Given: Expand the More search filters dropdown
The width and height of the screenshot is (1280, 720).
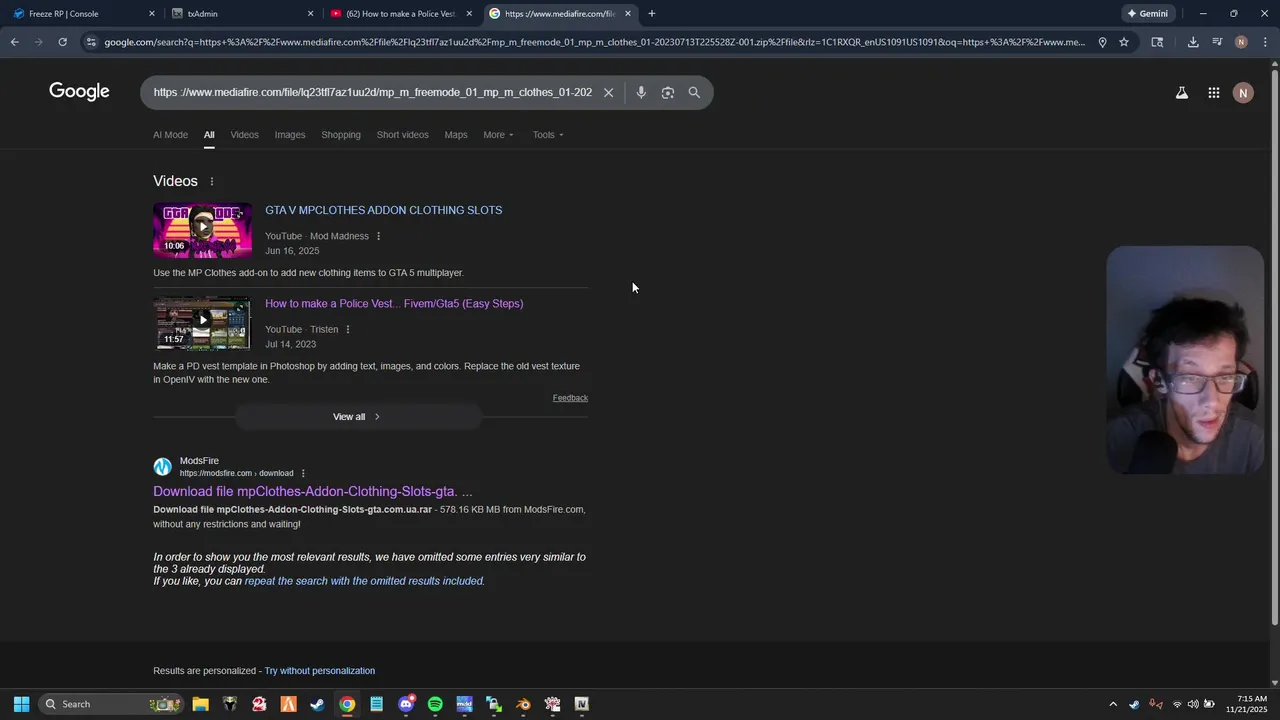Looking at the screenshot, I should pyautogui.click(x=498, y=135).
